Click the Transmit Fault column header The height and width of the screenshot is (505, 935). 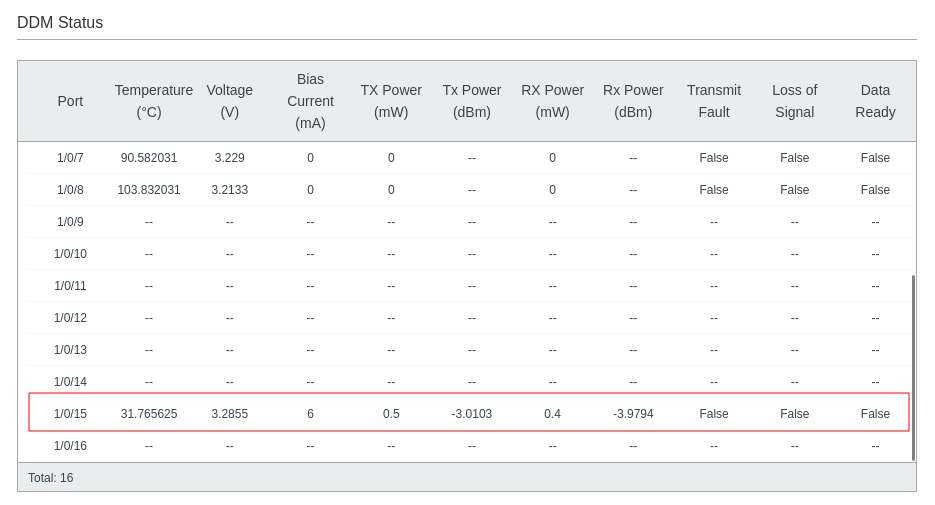coord(713,101)
